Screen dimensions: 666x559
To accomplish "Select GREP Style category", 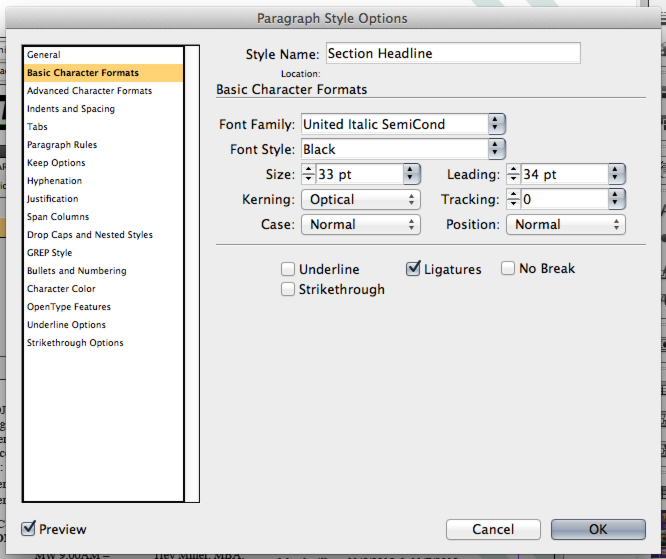I will pos(103,252).
